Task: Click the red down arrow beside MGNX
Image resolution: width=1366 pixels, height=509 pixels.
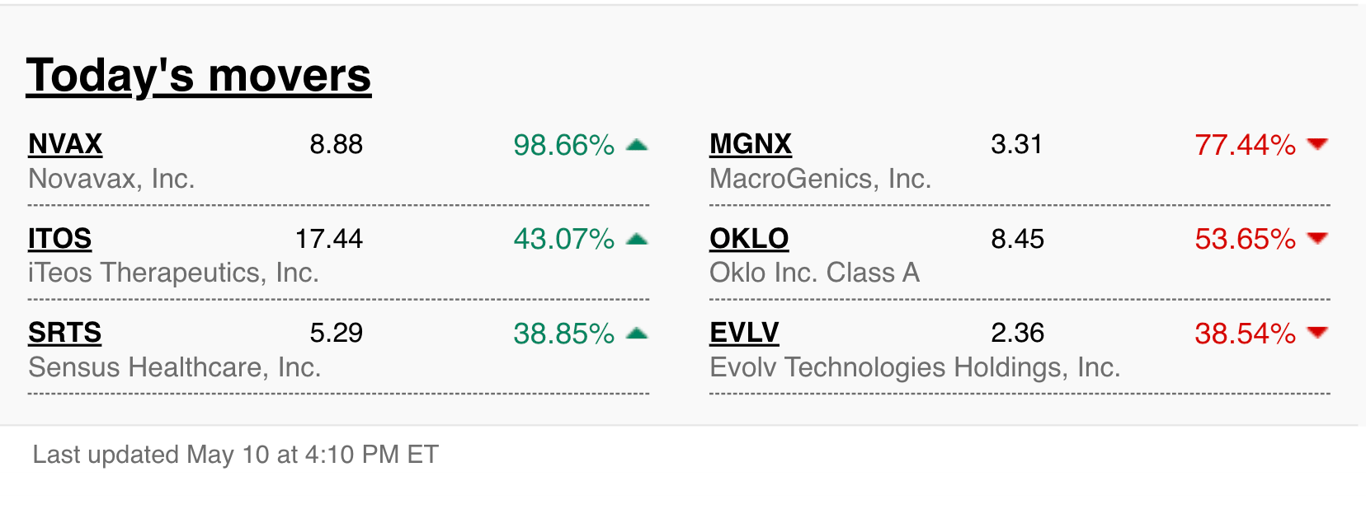Action: coord(1318,145)
